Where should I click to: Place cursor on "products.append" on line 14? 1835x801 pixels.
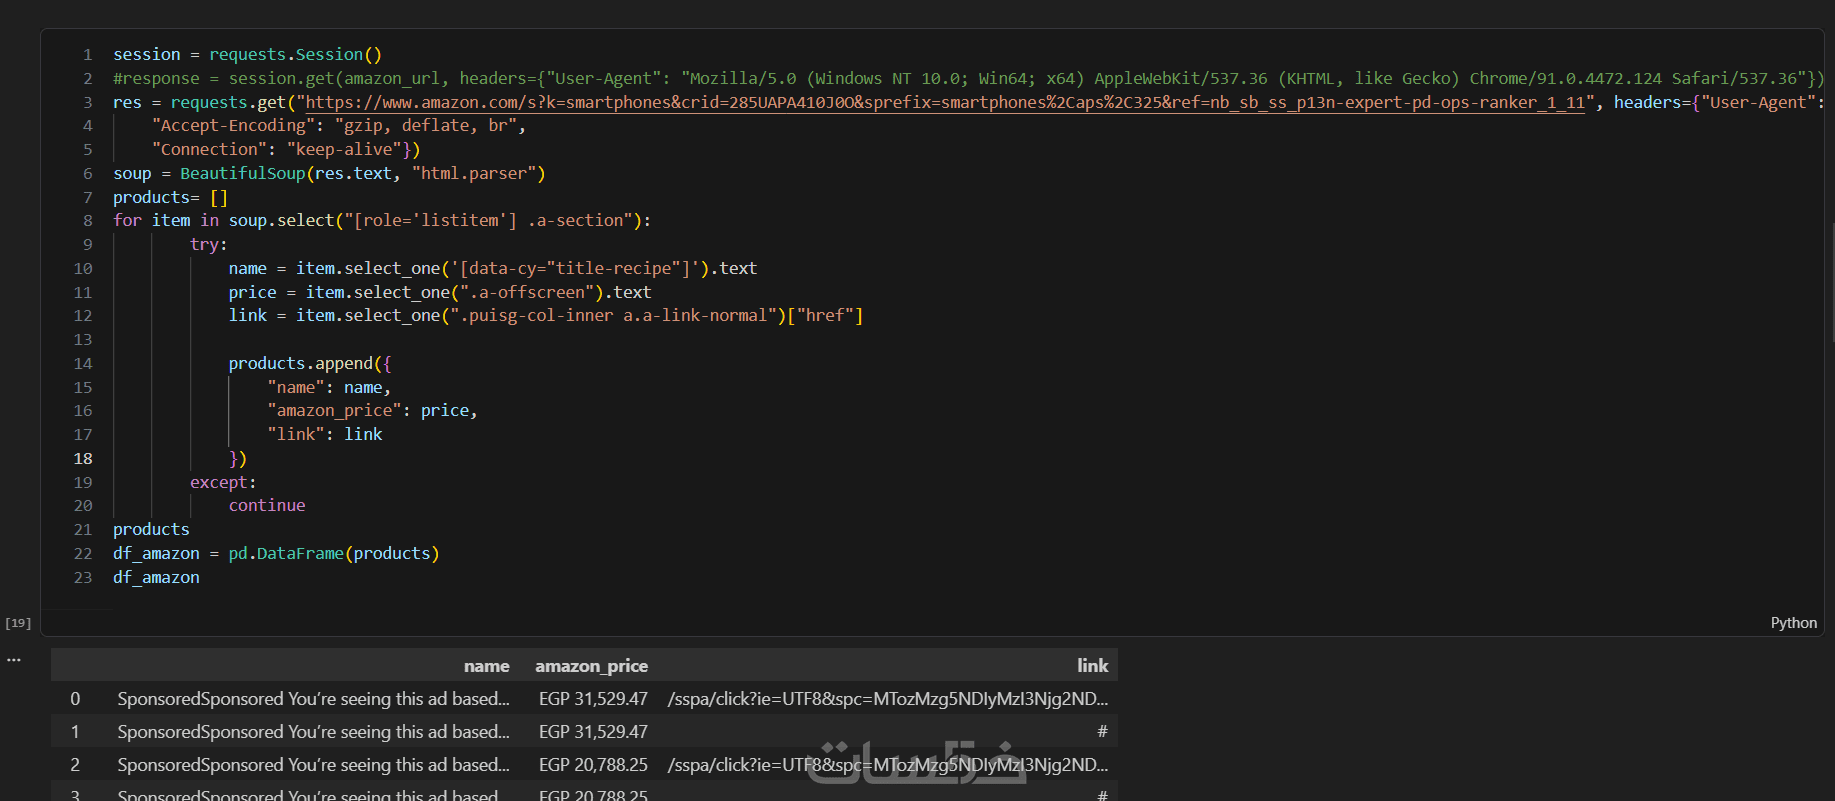click(x=300, y=363)
